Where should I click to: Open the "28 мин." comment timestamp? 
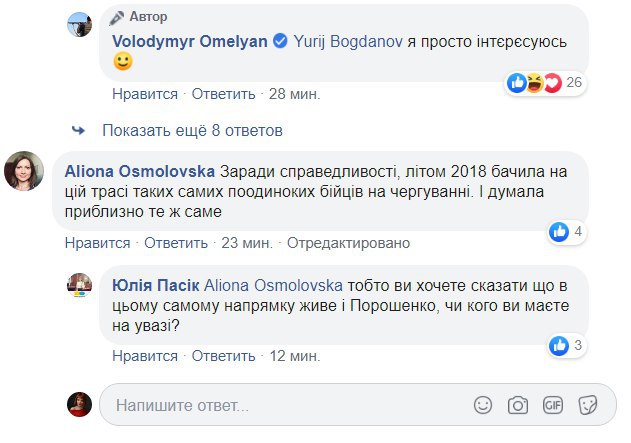[293, 94]
